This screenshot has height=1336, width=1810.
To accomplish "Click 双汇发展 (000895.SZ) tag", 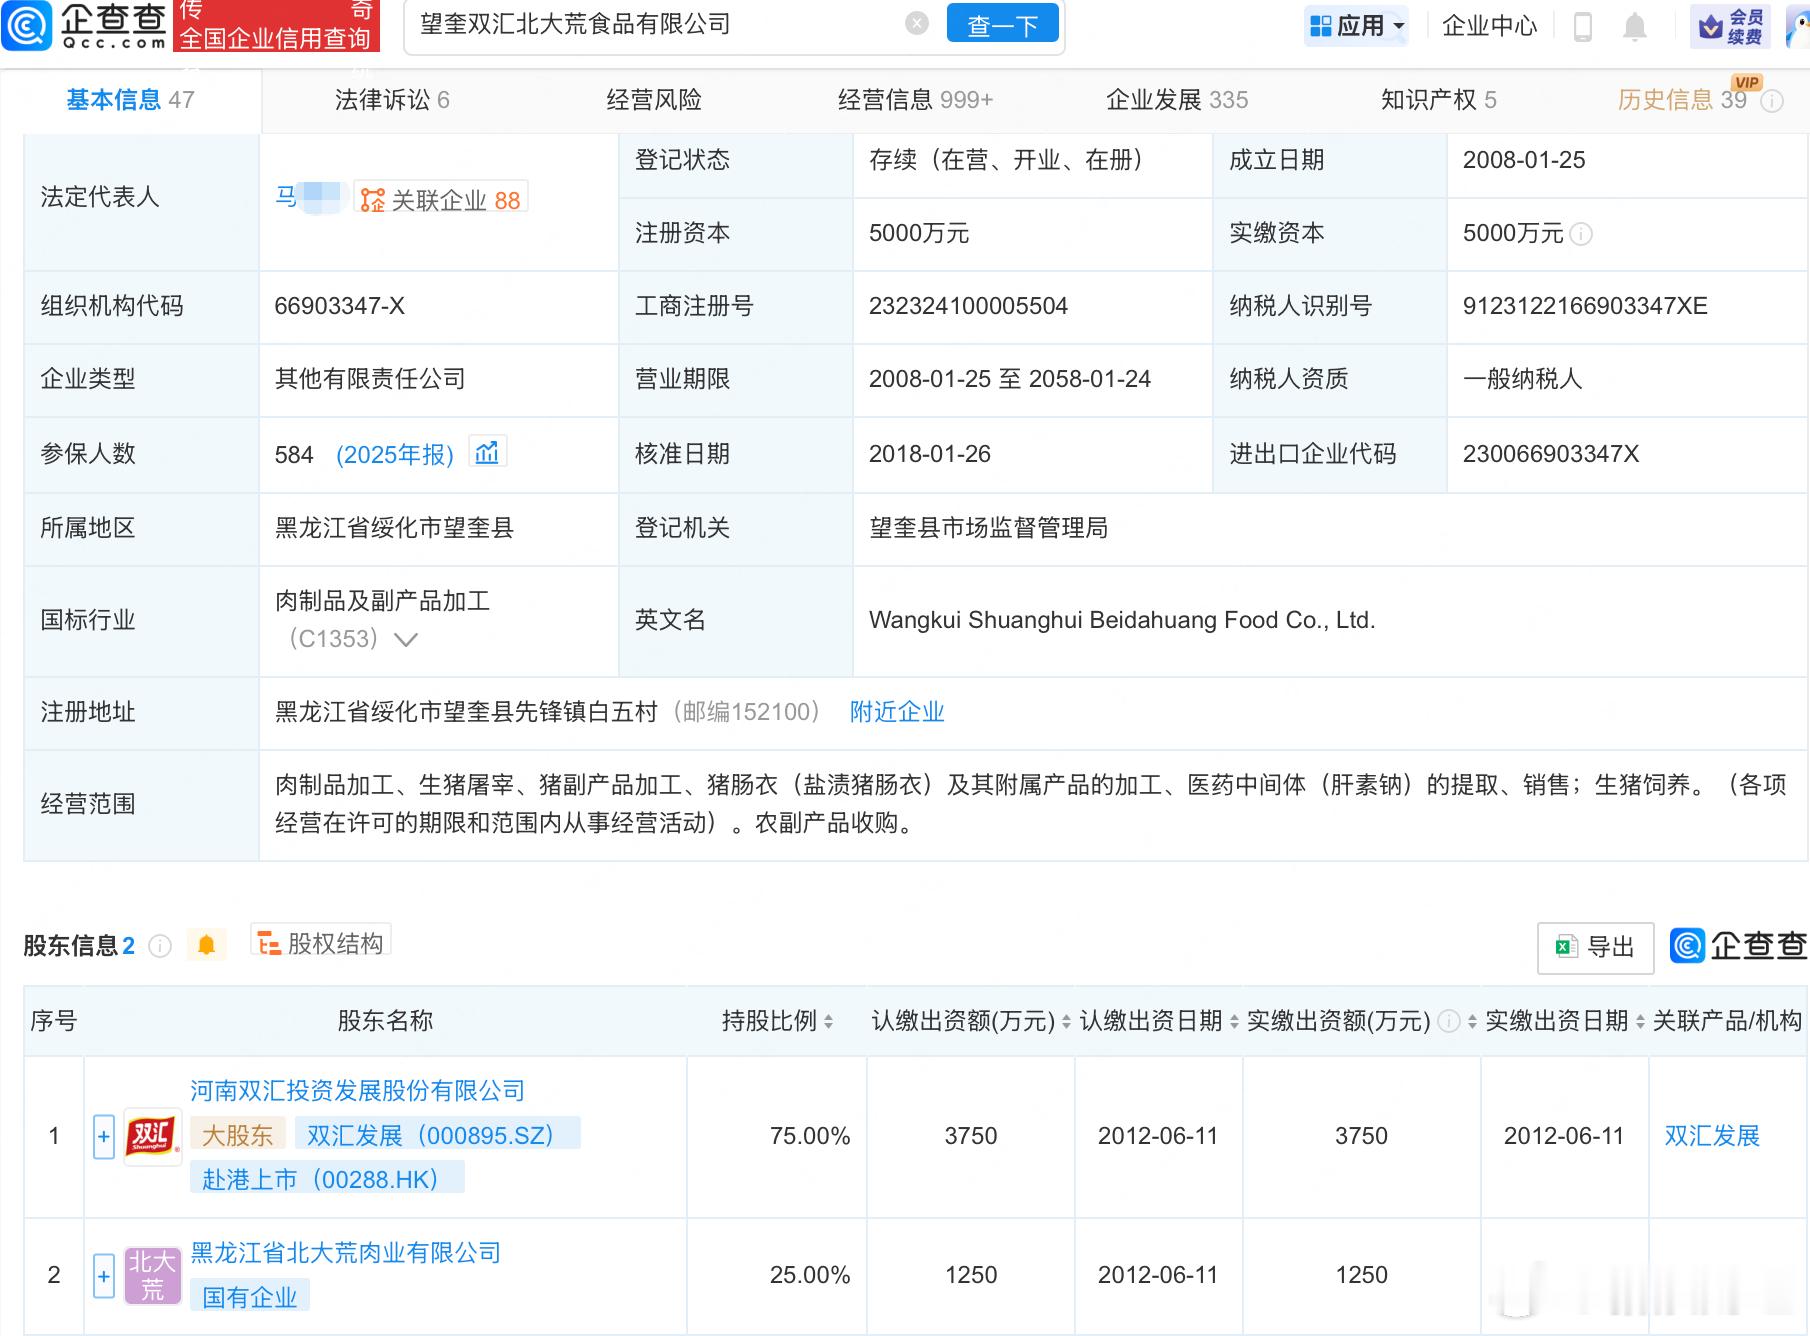I will [x=437, y=1135].
